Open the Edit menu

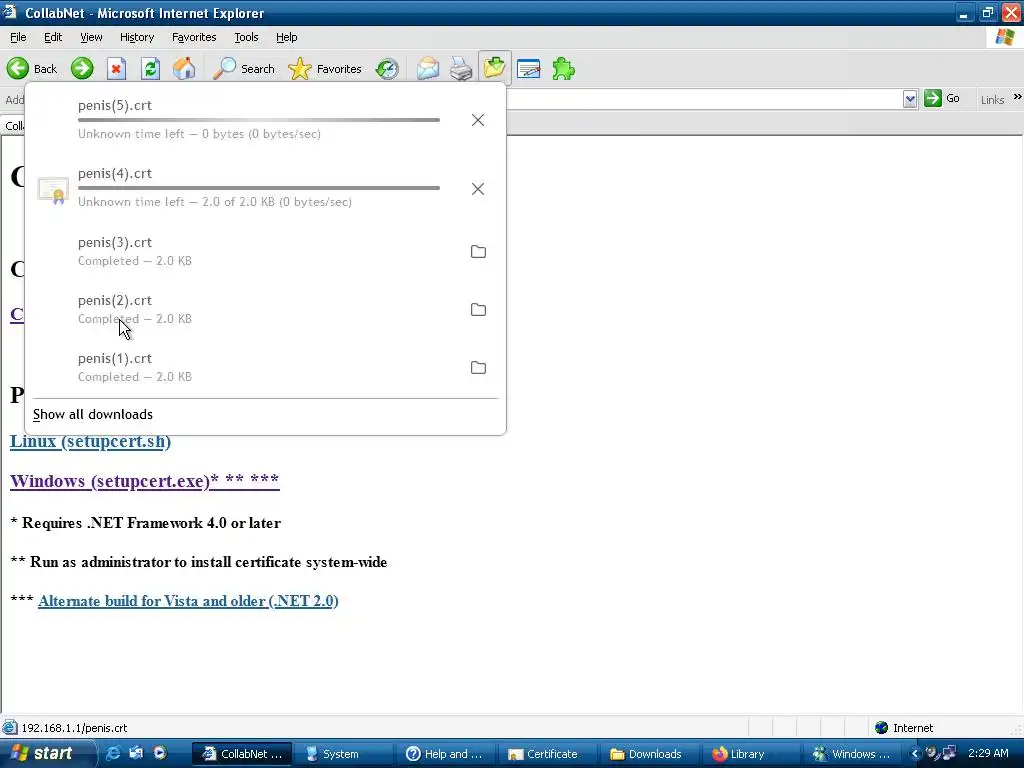point(53,37)
